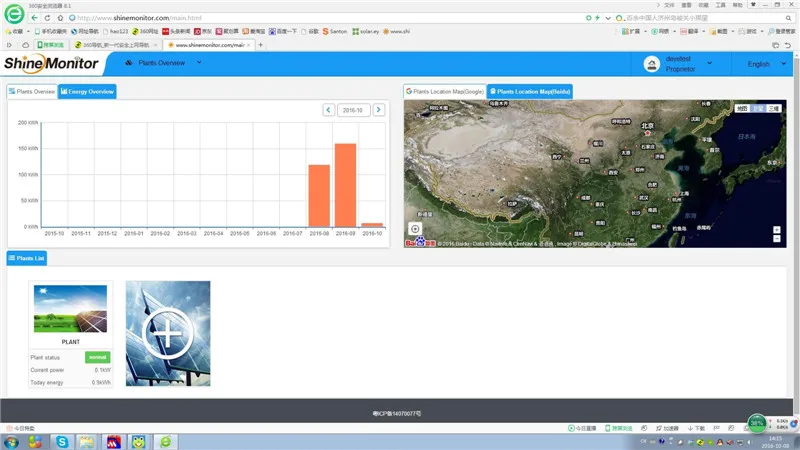The width and height of the screenshot is (800, 450).
Task: Click the 360 browser green logo
Action: pyautogui.click(x=14, y=14)
